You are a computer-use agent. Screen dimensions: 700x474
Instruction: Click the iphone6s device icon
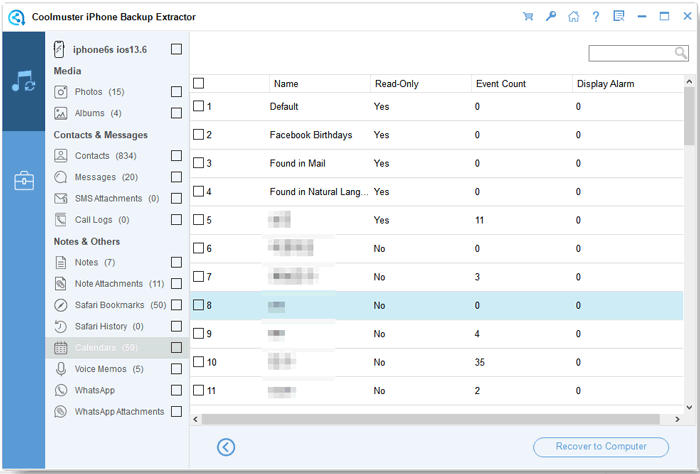pos(59,49)
